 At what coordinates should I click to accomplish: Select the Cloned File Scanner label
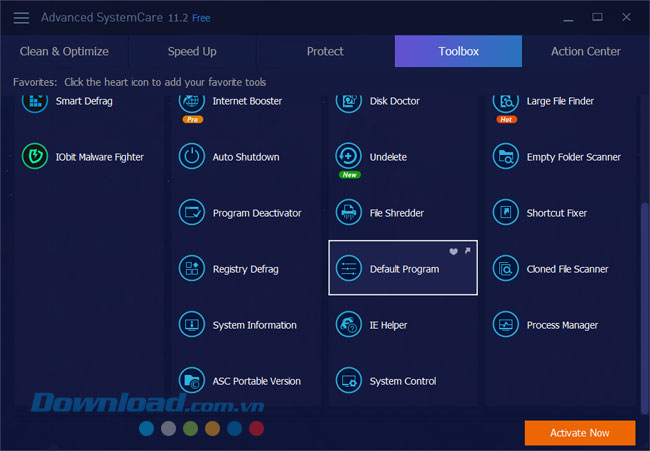(x=568, y=269)
